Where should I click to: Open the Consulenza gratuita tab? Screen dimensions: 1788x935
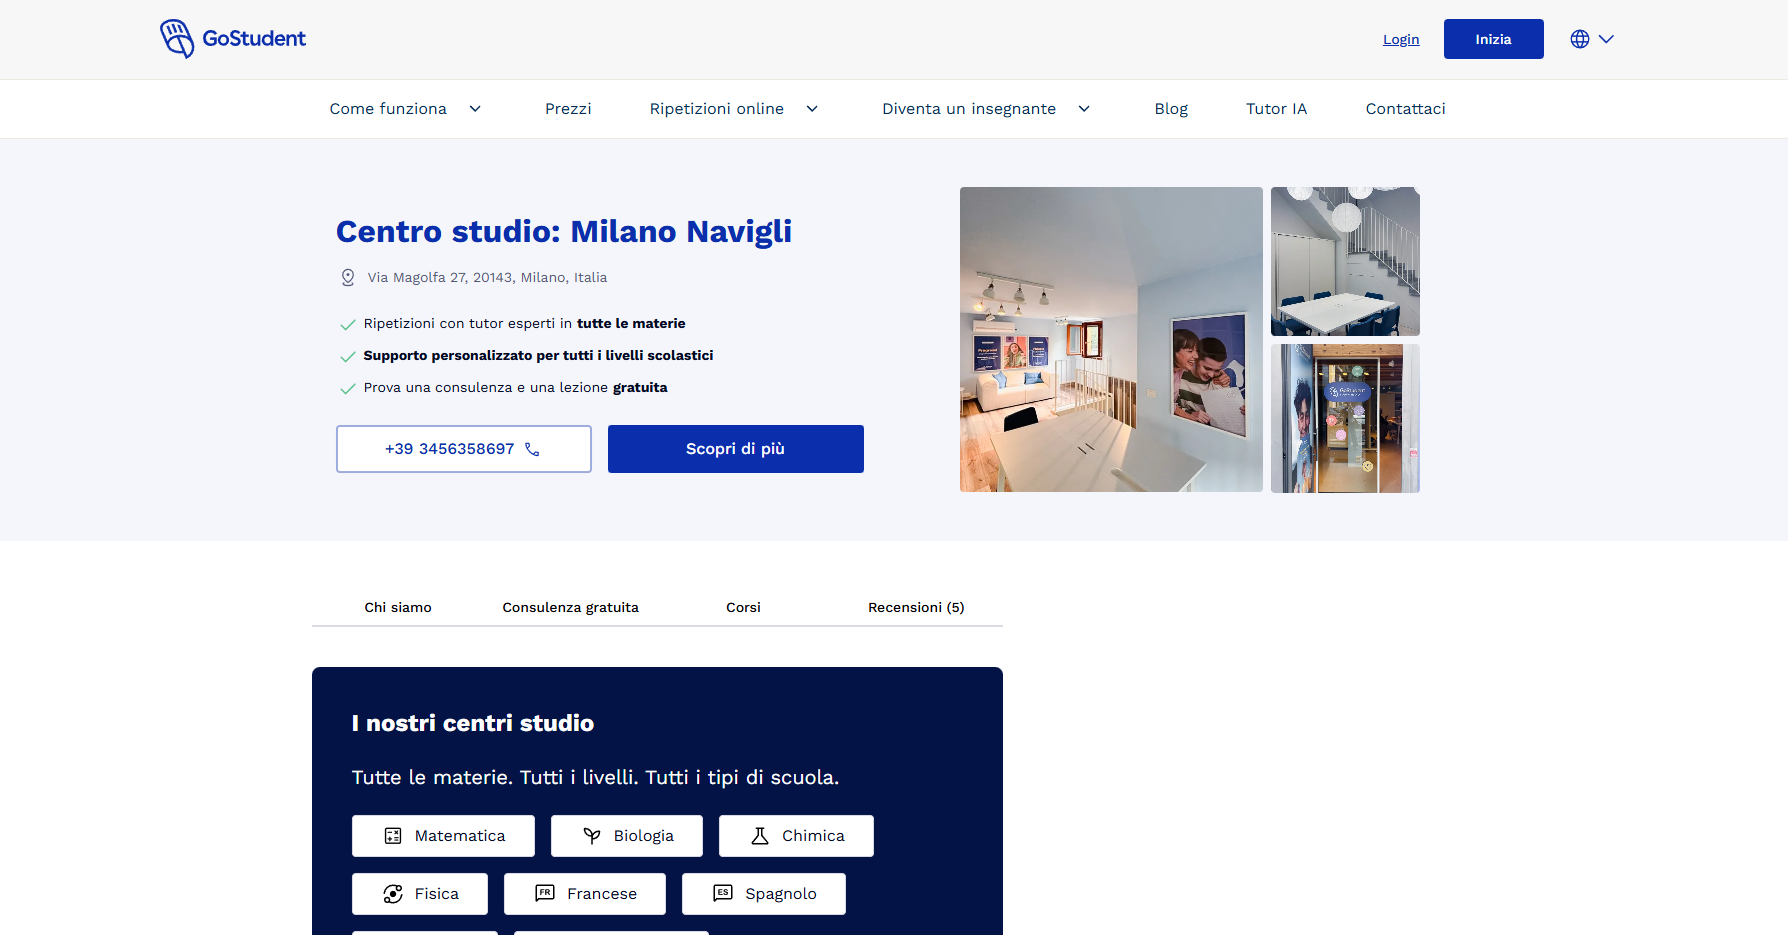570,607
